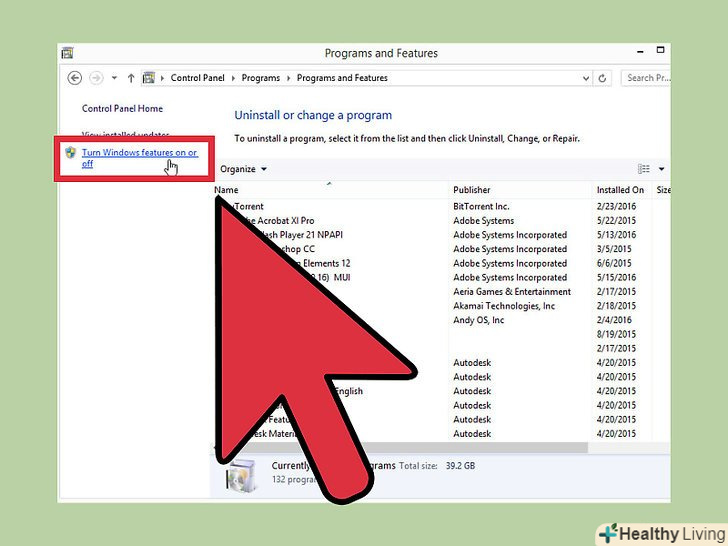Expand address bar history dropdown
Screen dimensions: 728x546
[x=586, y=78]
